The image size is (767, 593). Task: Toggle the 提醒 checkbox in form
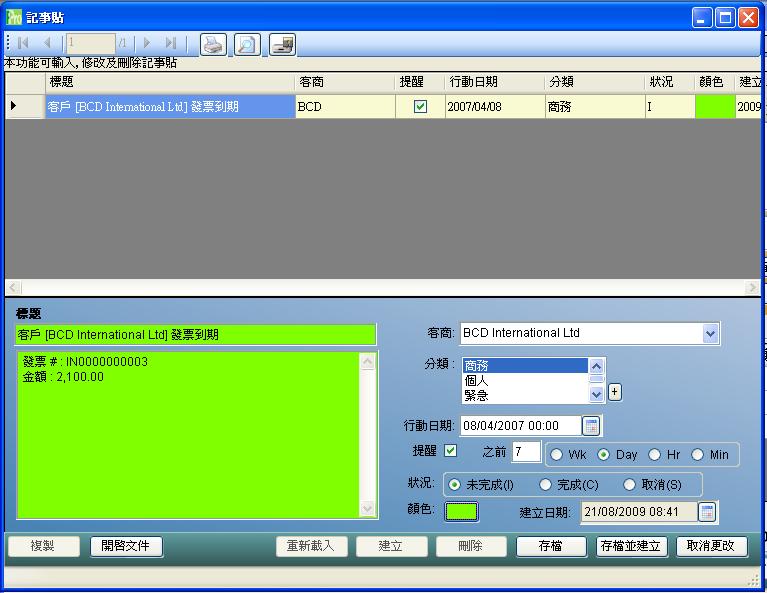point(450,451)
